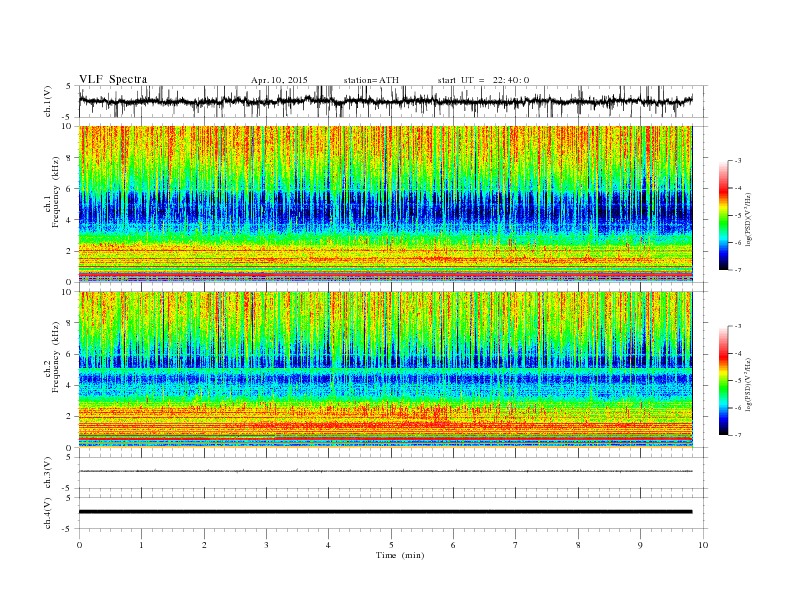The image size is (792, 612).
Task: Click the '10' tick on the time axis
Action: click(703, 545)
